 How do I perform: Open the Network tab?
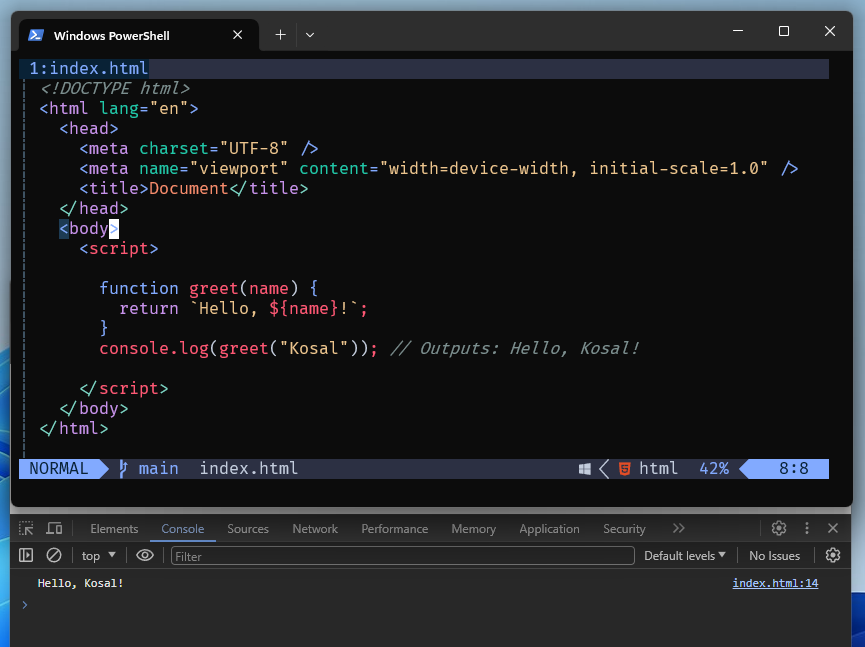pos(315,529)
